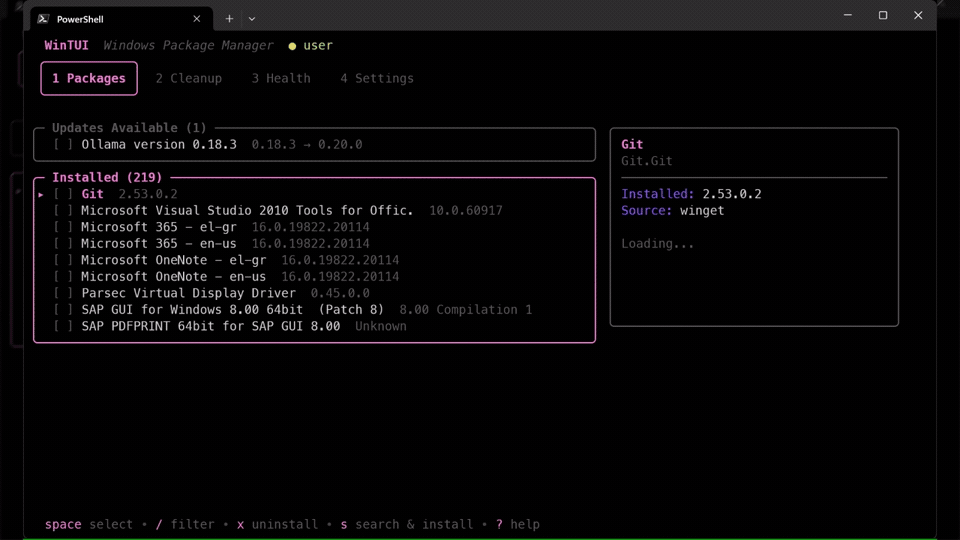This screenshot has height=540, width=960.
Task: Click the 8.00 Compilation 1 version text
Action: click(x=466, y=310)
